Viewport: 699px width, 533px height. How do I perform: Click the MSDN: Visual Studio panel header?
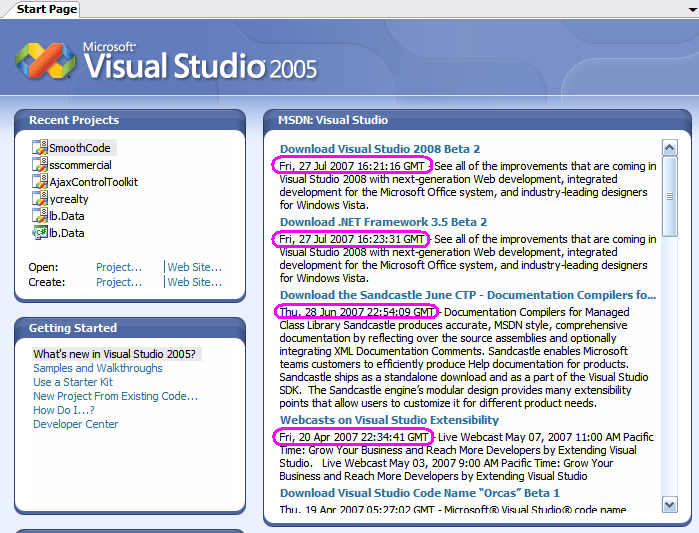pos(477,120)
